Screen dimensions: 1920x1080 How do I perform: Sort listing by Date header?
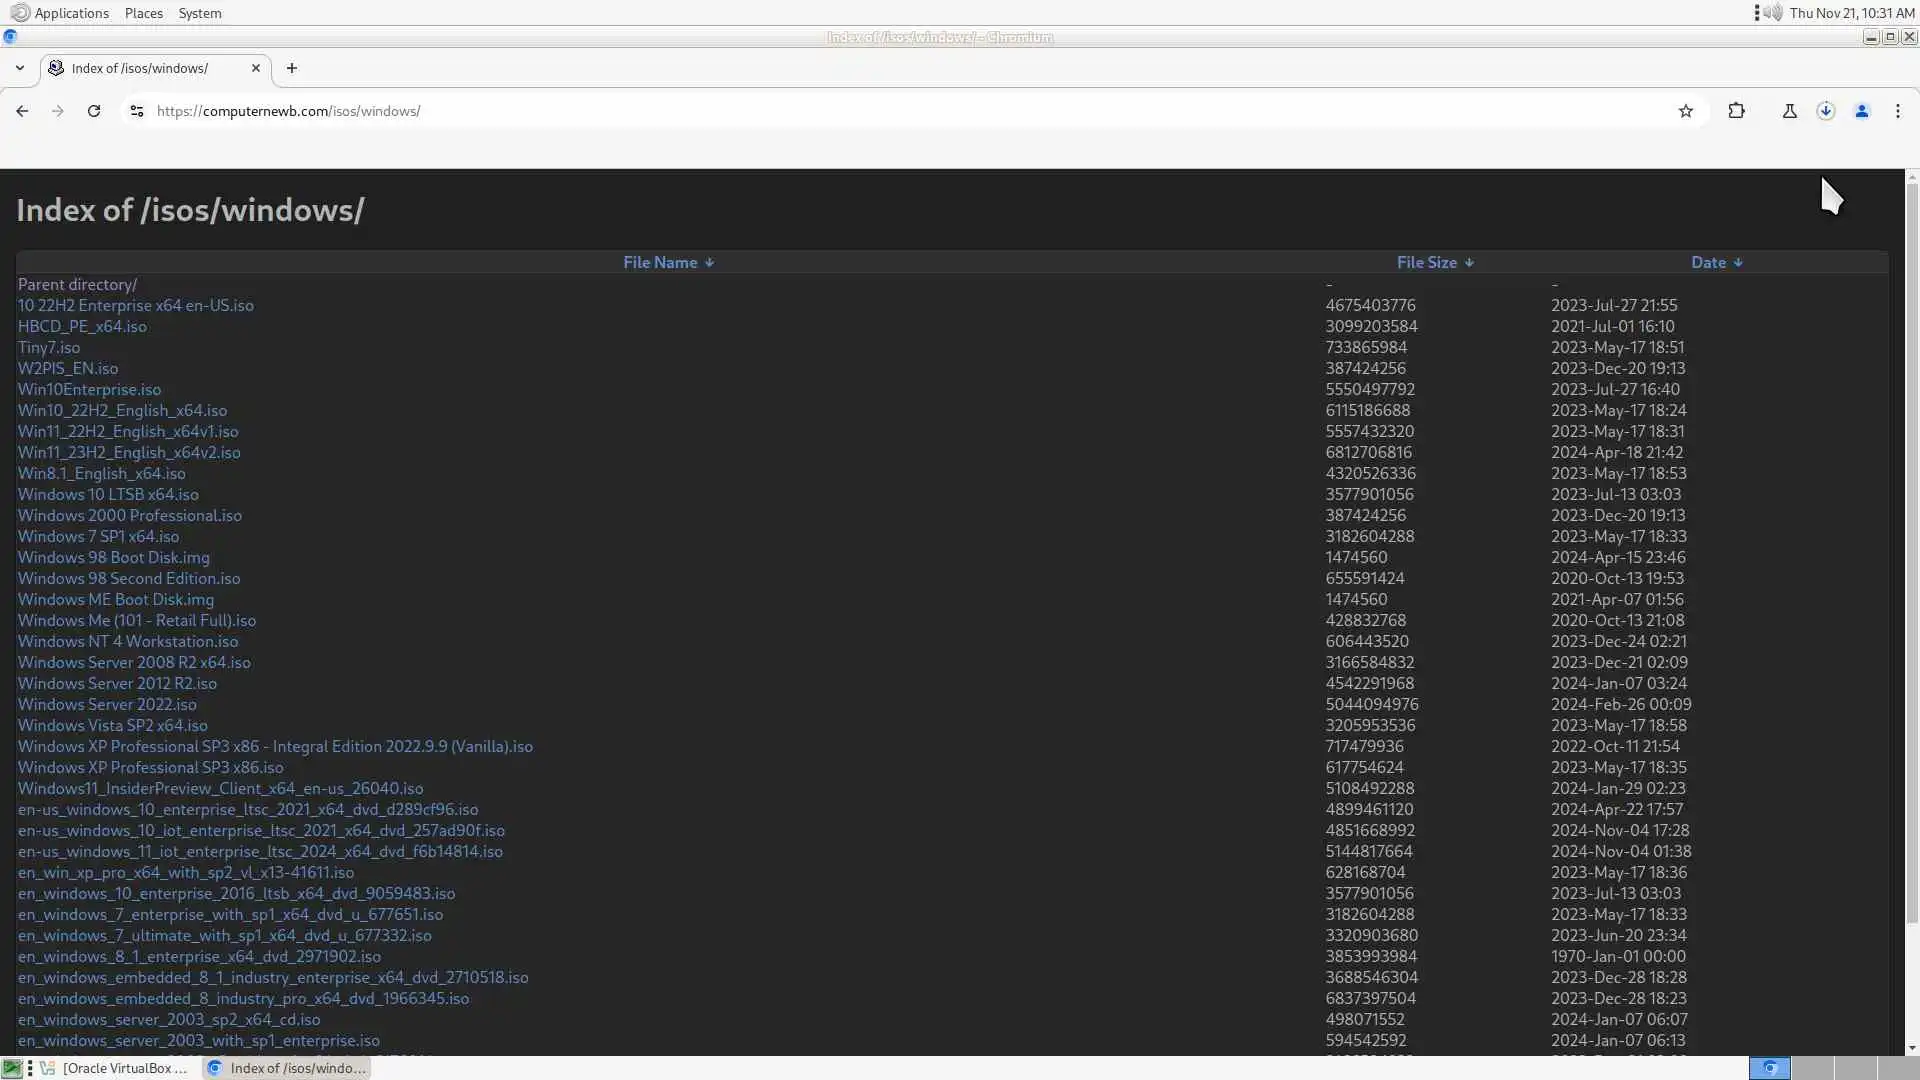[1708, 262]
